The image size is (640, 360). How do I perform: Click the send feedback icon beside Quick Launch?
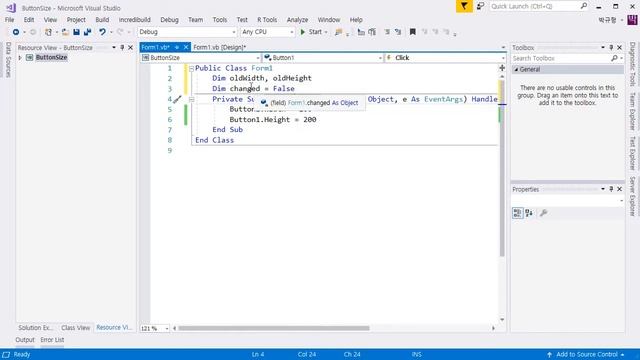(481, 6)
